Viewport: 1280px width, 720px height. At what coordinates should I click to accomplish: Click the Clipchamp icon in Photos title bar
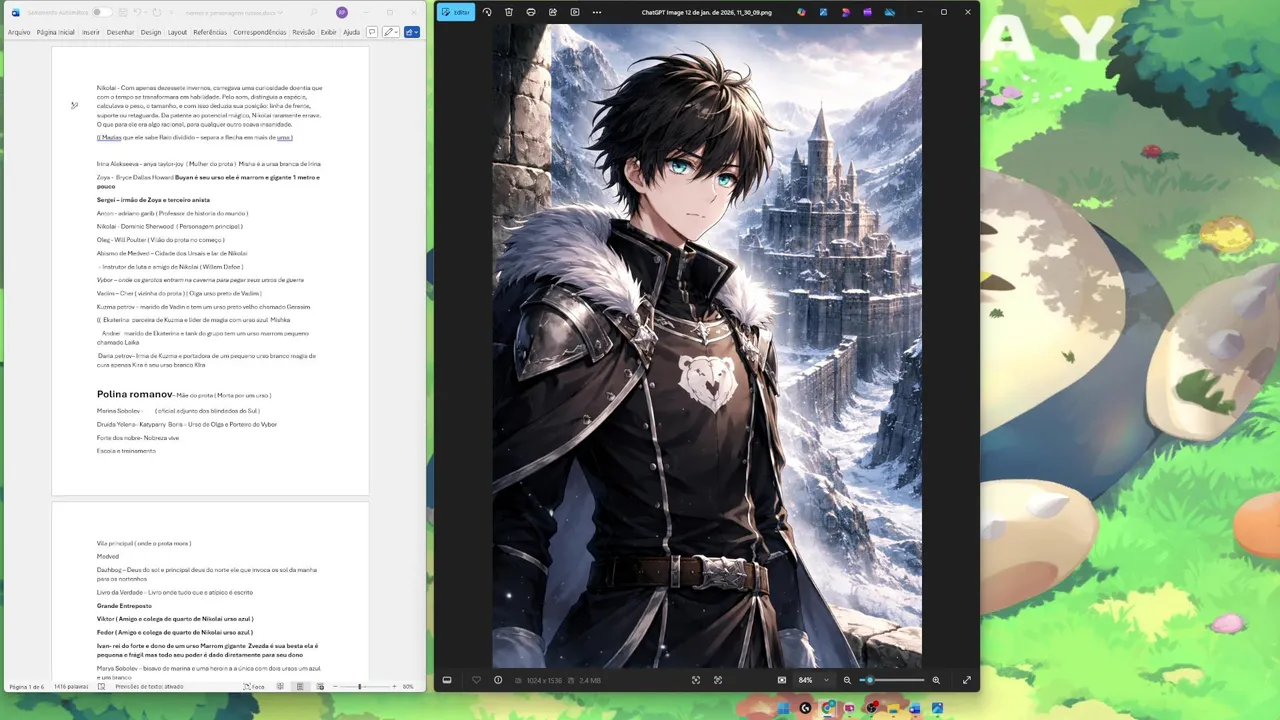(867, 12)
